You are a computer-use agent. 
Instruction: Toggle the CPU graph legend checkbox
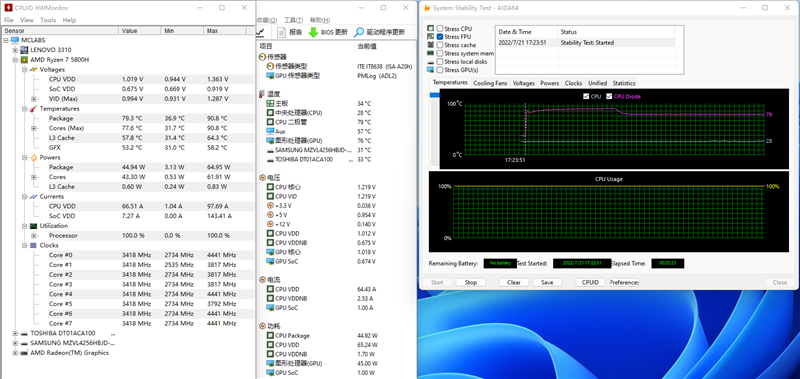586,96
